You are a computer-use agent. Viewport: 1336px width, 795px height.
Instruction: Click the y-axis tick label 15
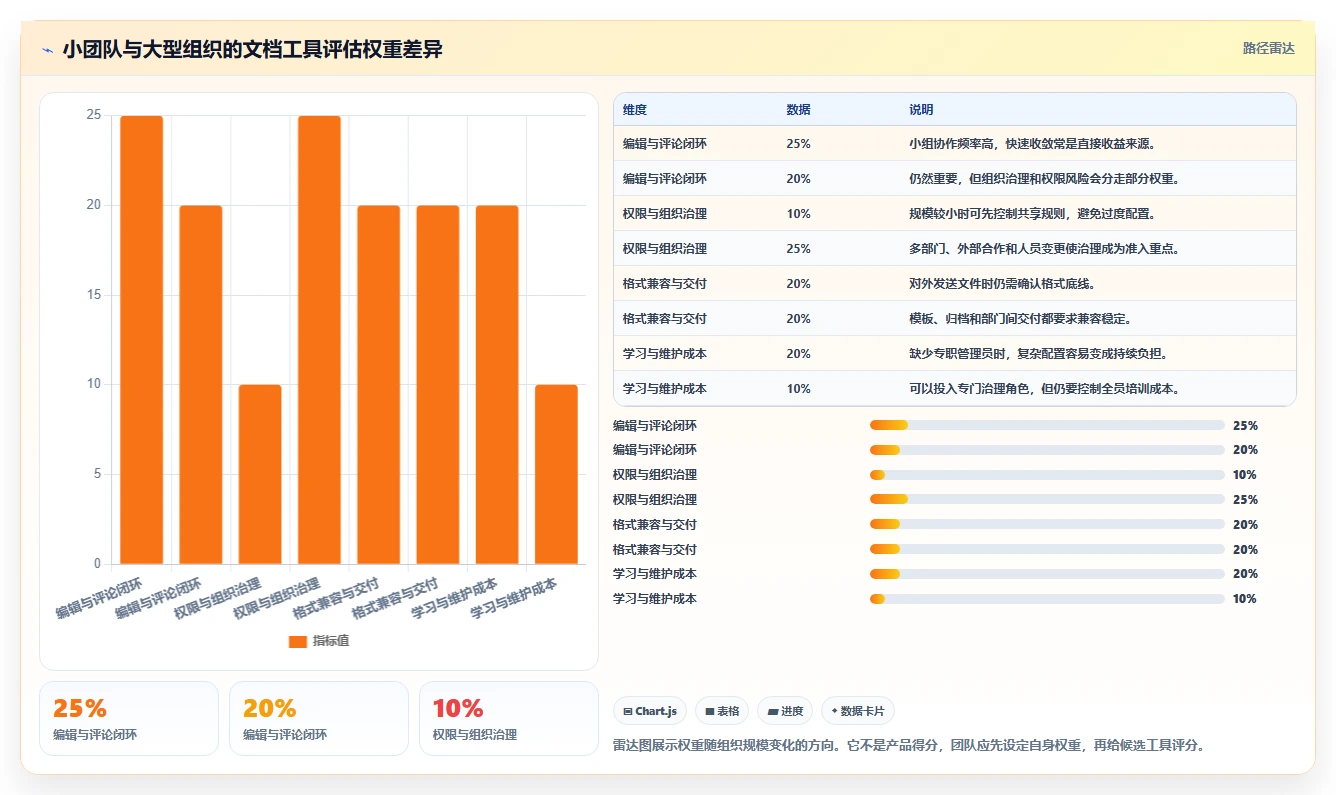click(x=94, y=295)
